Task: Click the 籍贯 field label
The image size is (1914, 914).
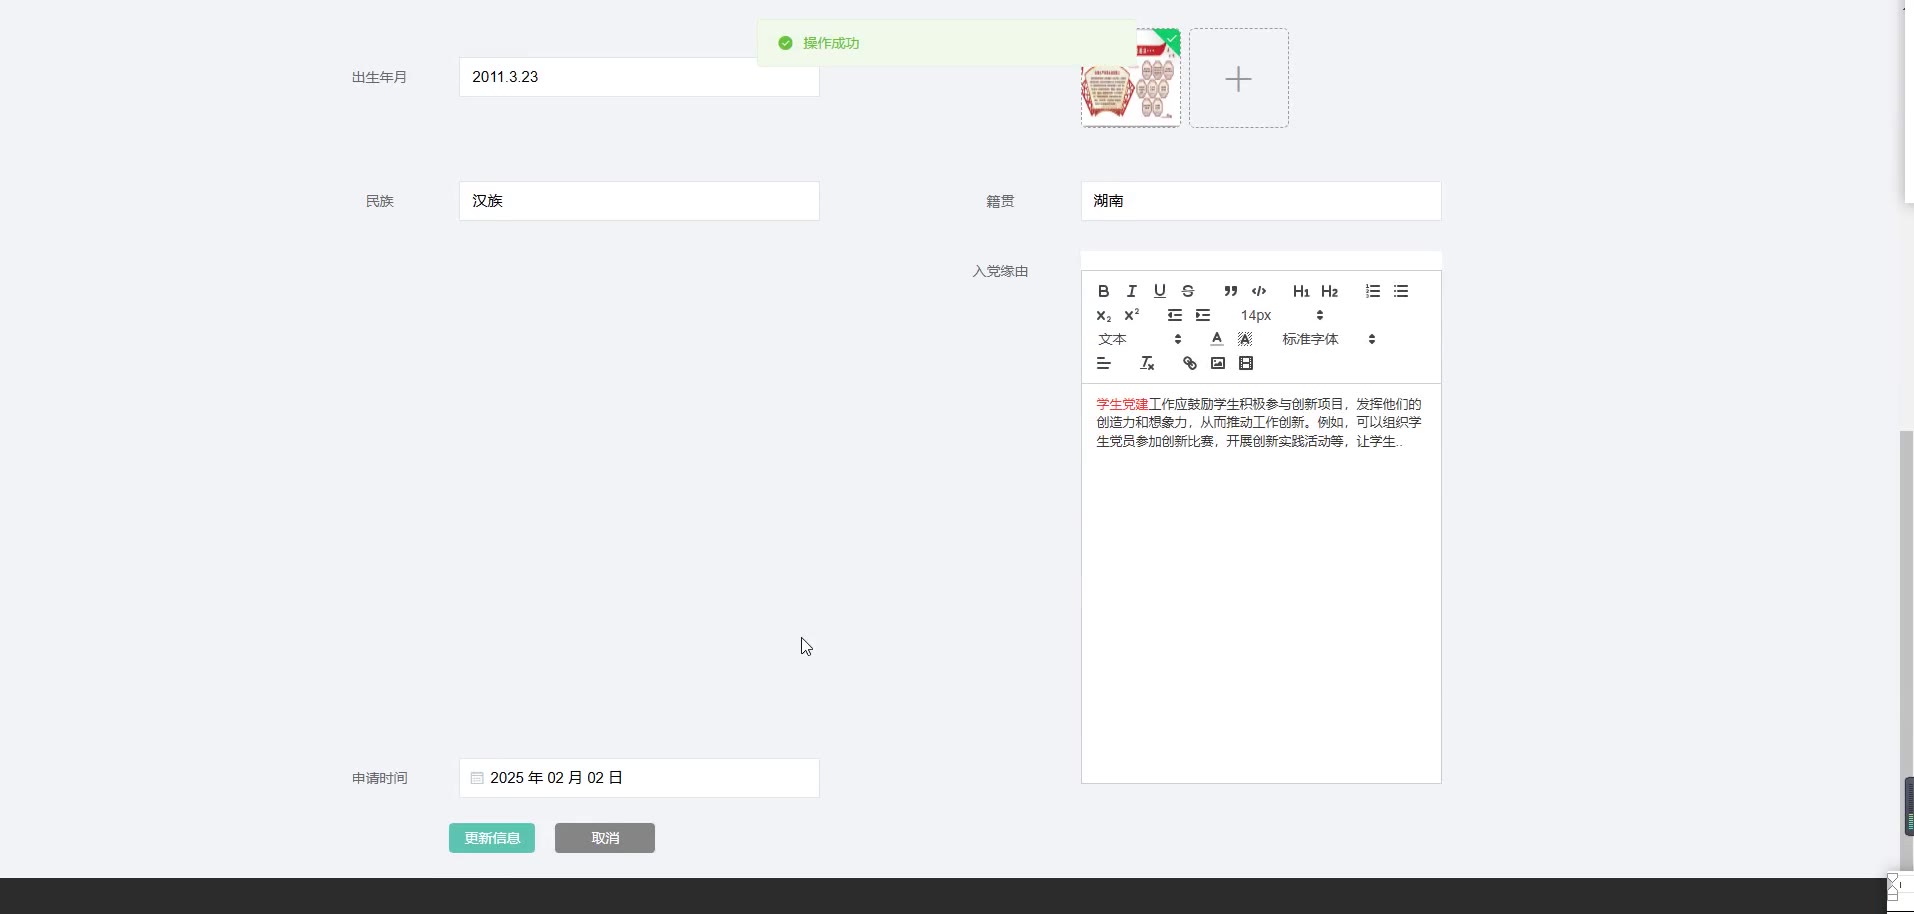Action: pos(1000,201)
